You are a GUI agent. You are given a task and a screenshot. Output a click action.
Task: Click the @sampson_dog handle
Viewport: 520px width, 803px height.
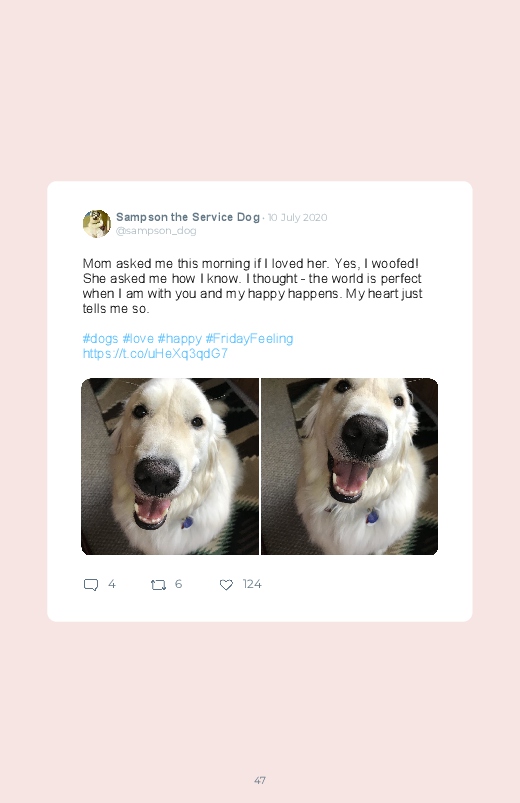point(156,230)
